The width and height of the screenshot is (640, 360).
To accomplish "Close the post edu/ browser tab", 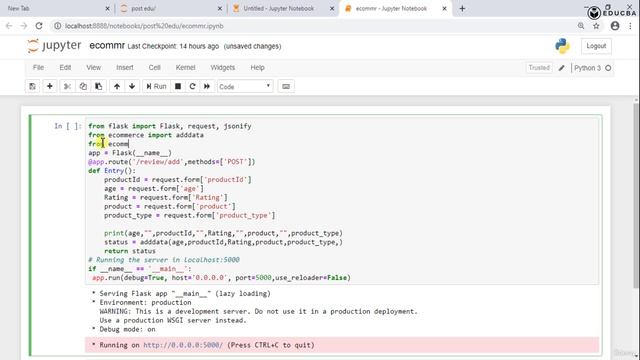I will [220, 9].
